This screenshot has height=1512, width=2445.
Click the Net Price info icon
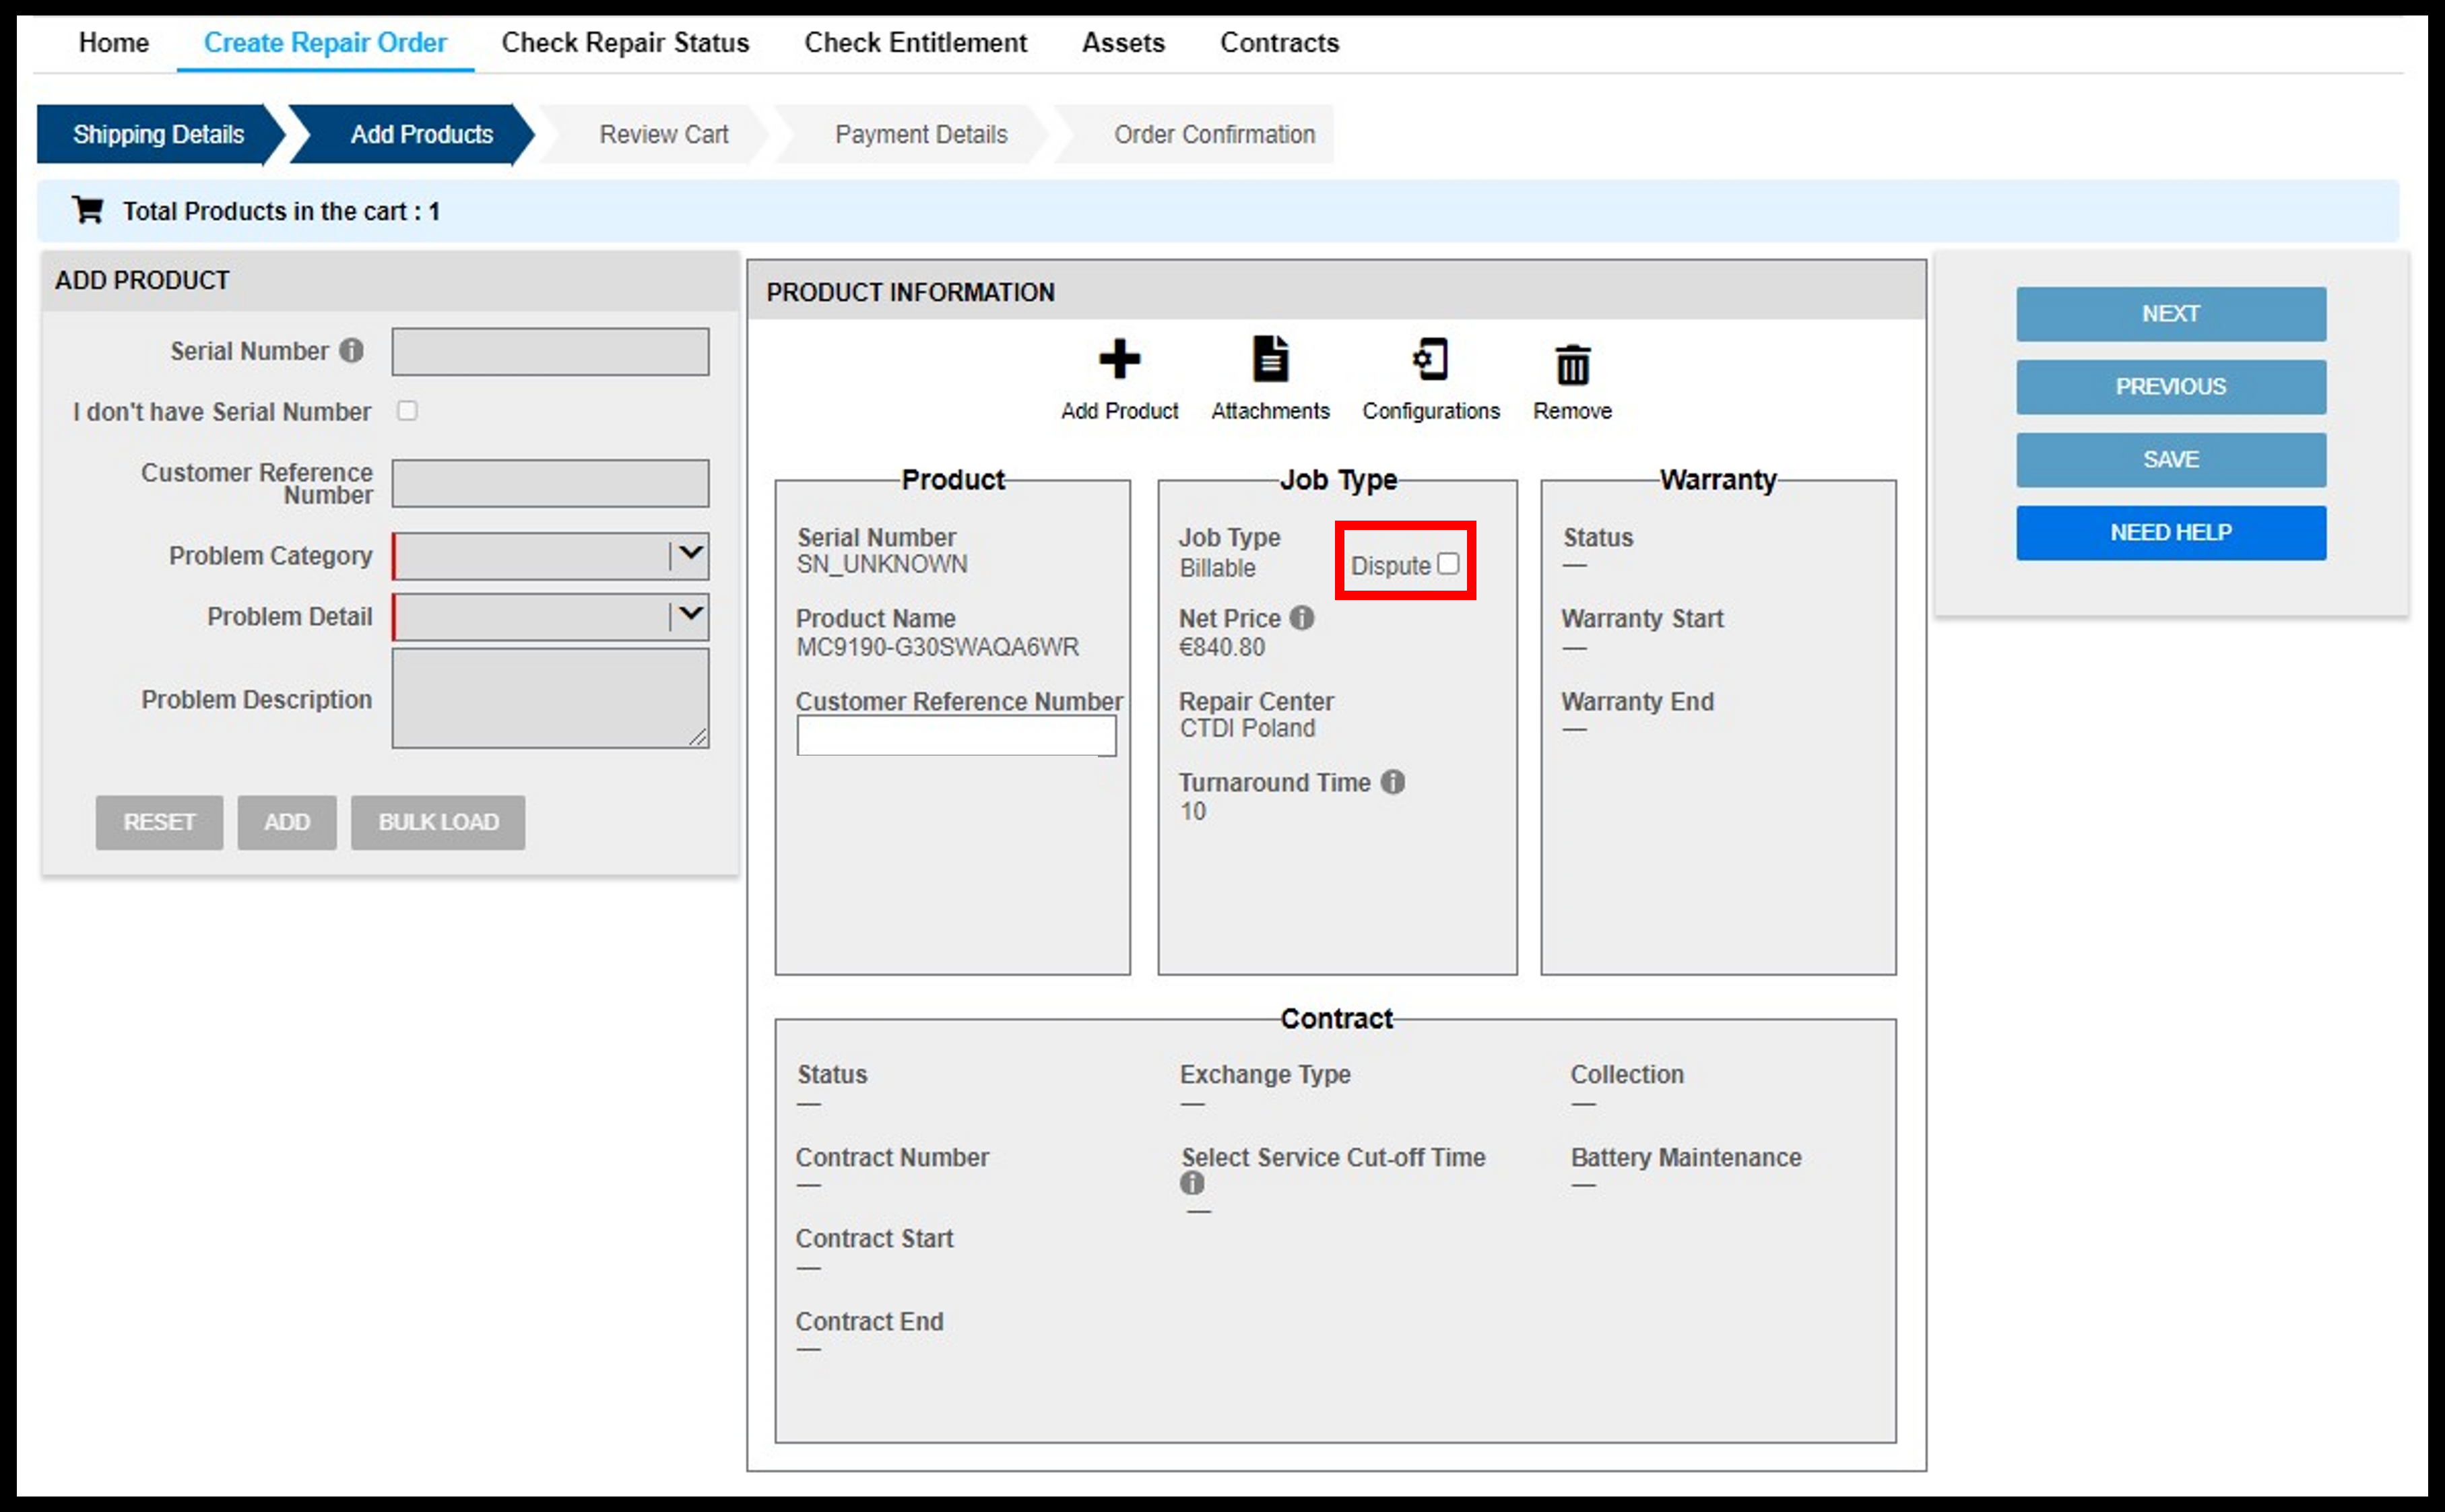point(1301,618)
